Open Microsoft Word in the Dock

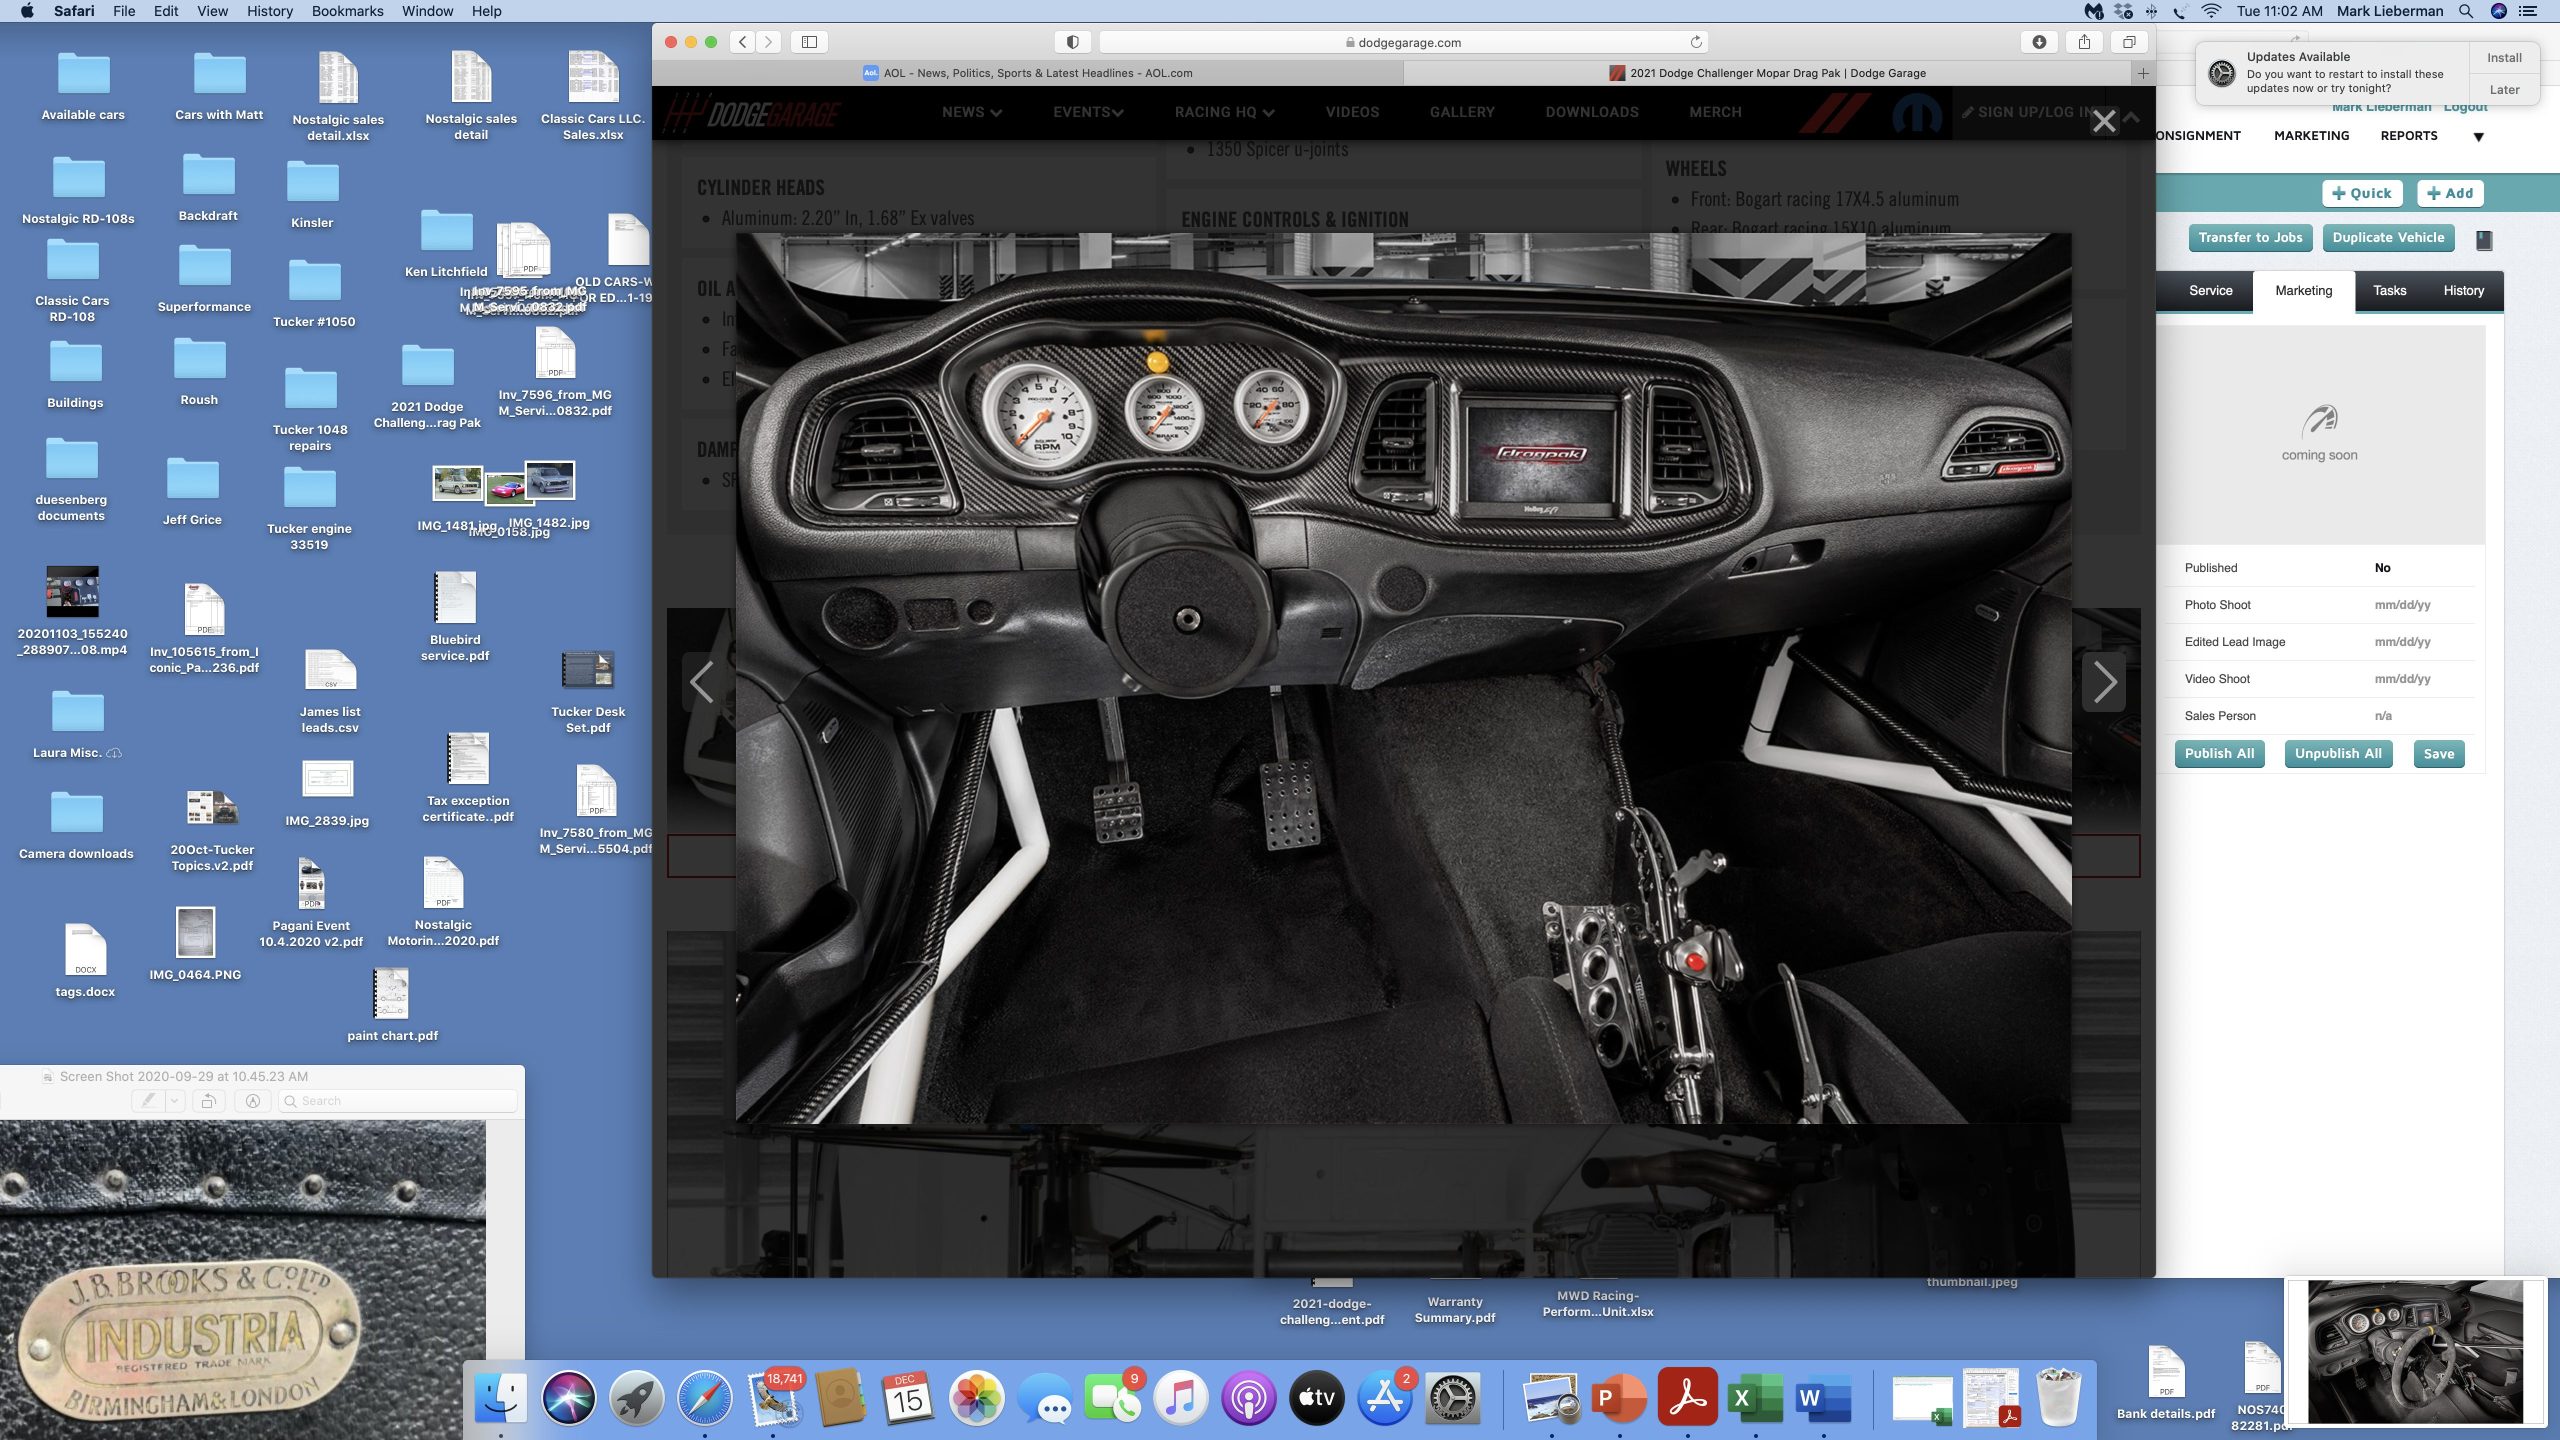pos(1824,1398)
